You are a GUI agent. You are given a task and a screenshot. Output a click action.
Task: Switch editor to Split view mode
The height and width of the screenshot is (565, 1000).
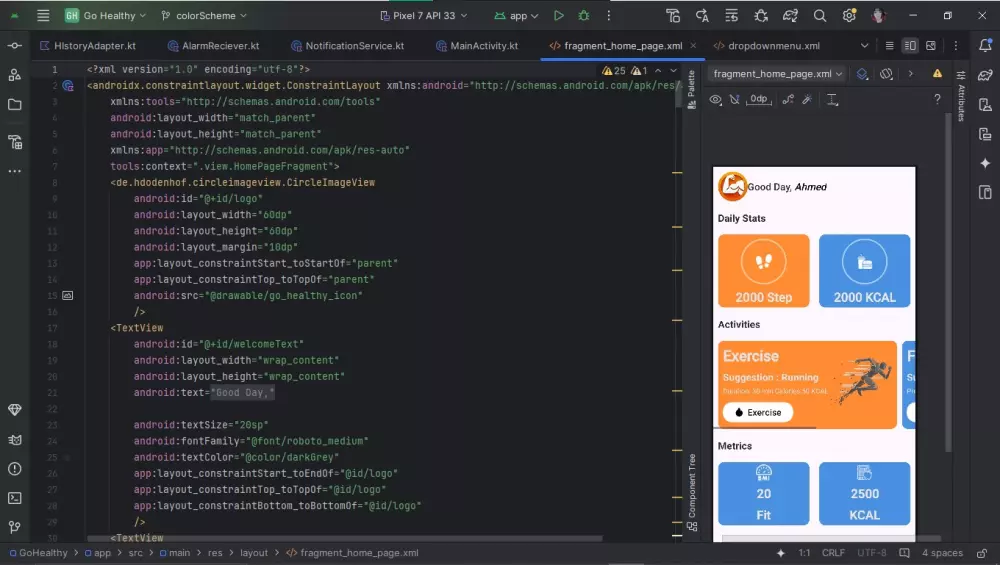click(x=910, y=46)
